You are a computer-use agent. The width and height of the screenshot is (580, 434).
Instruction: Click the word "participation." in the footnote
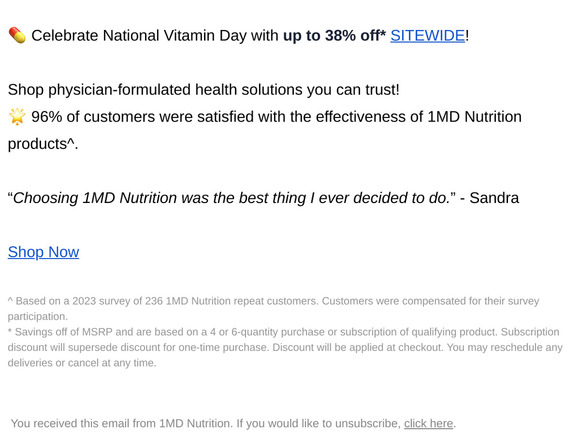coord(38,317)
